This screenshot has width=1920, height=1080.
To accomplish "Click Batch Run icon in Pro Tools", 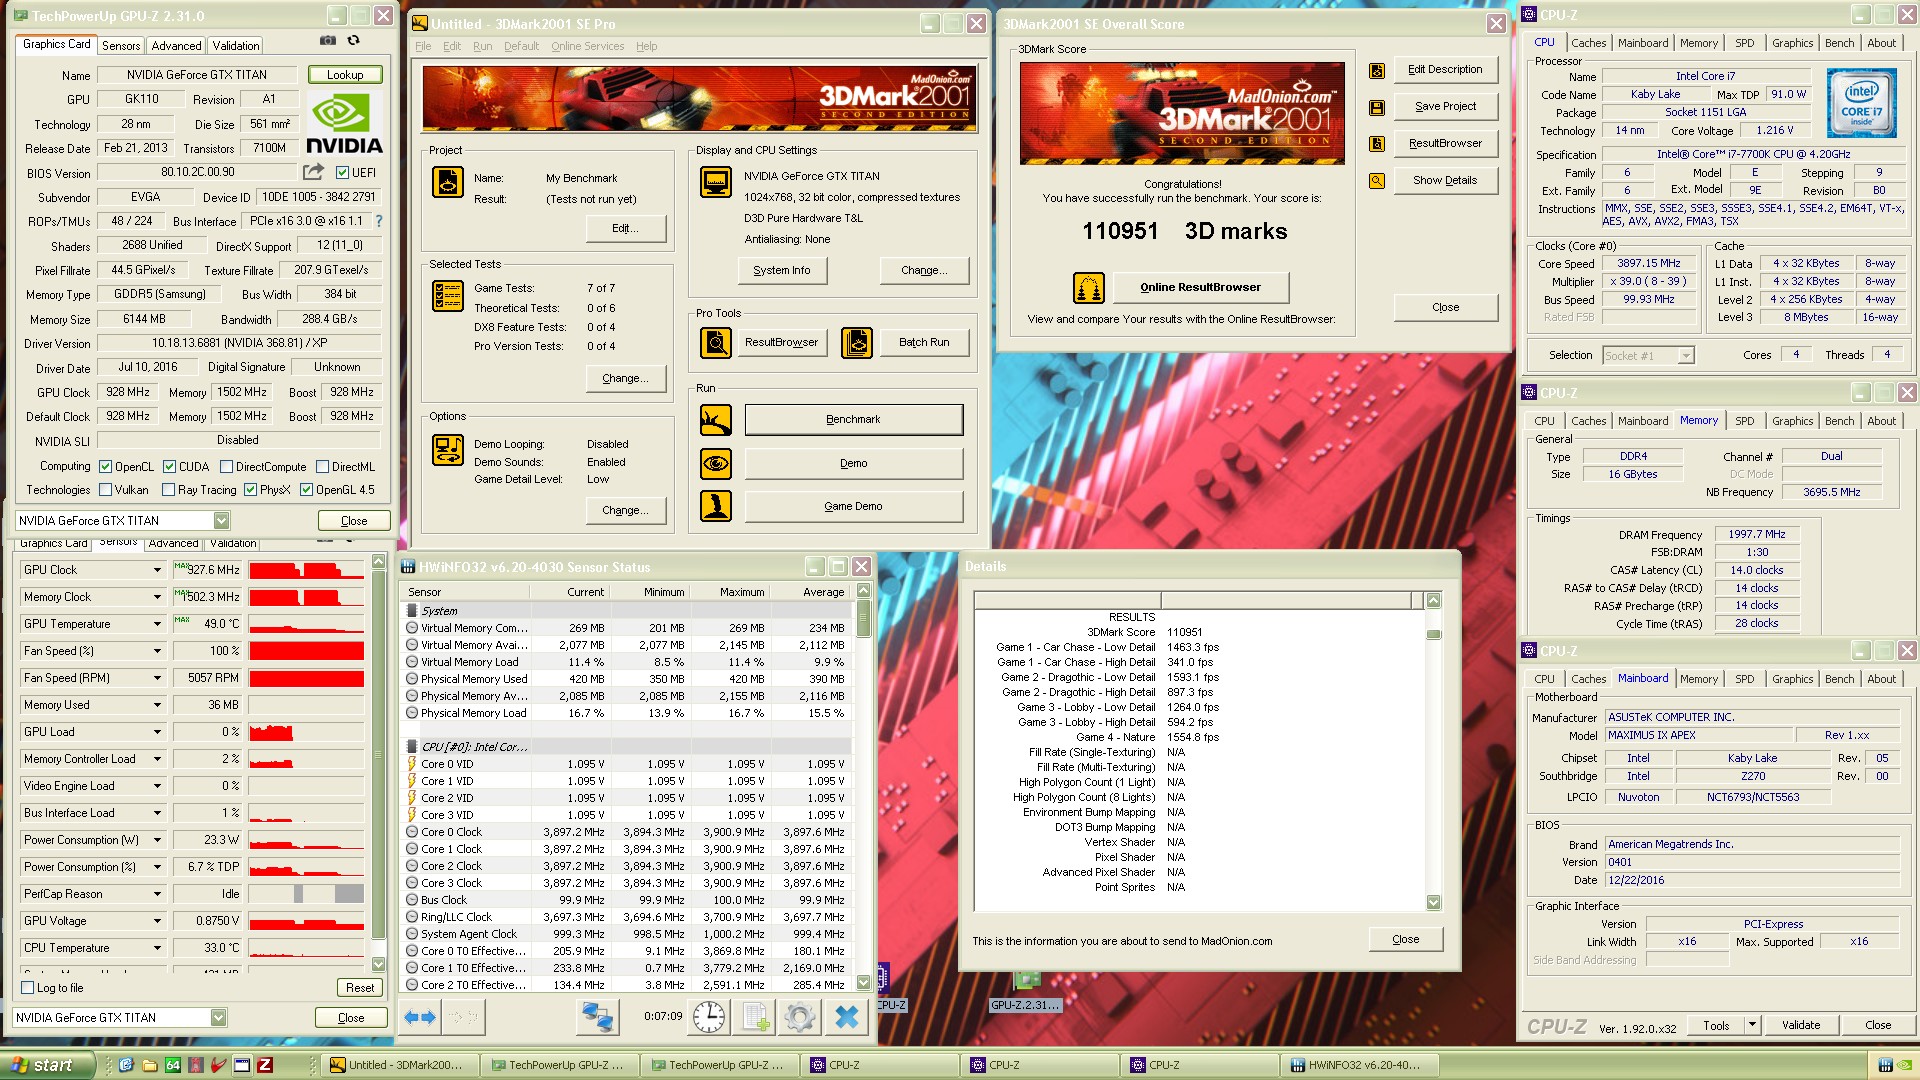I will (x=857, y=343).
